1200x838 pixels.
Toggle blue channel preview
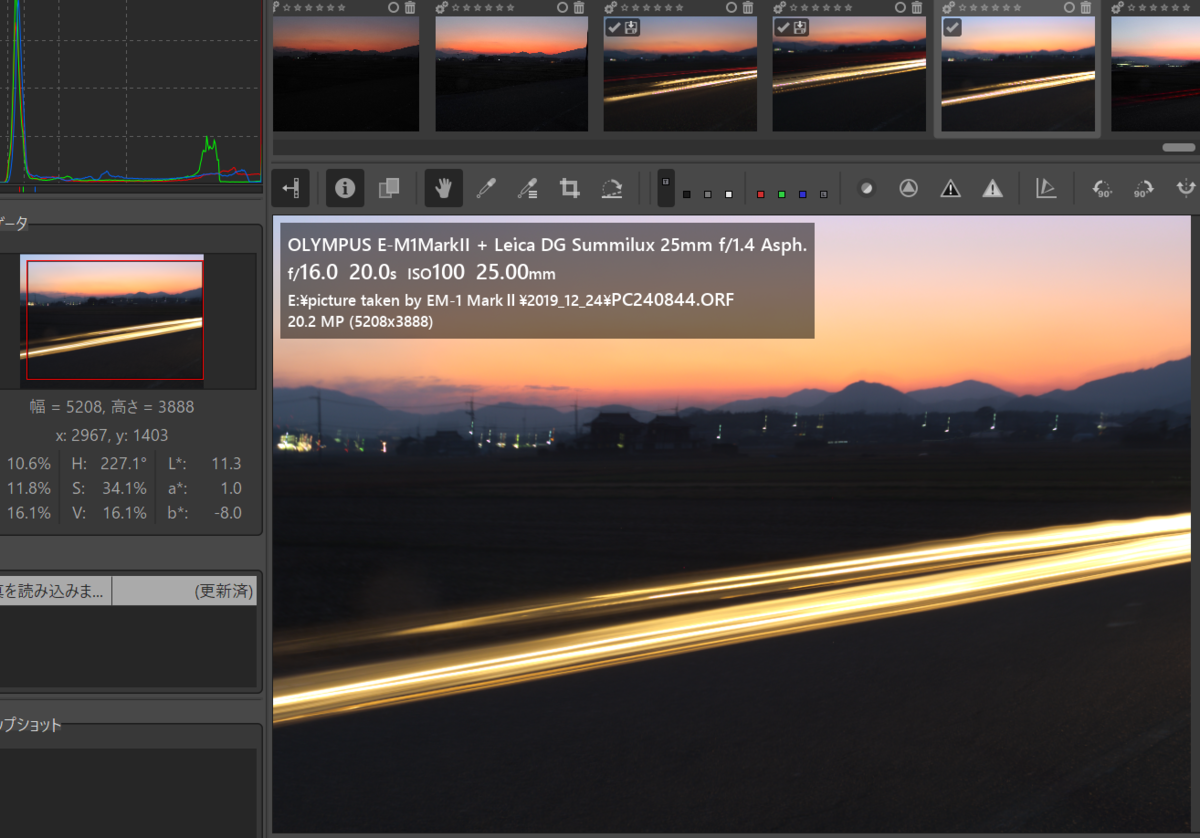[x=802, y=194]
